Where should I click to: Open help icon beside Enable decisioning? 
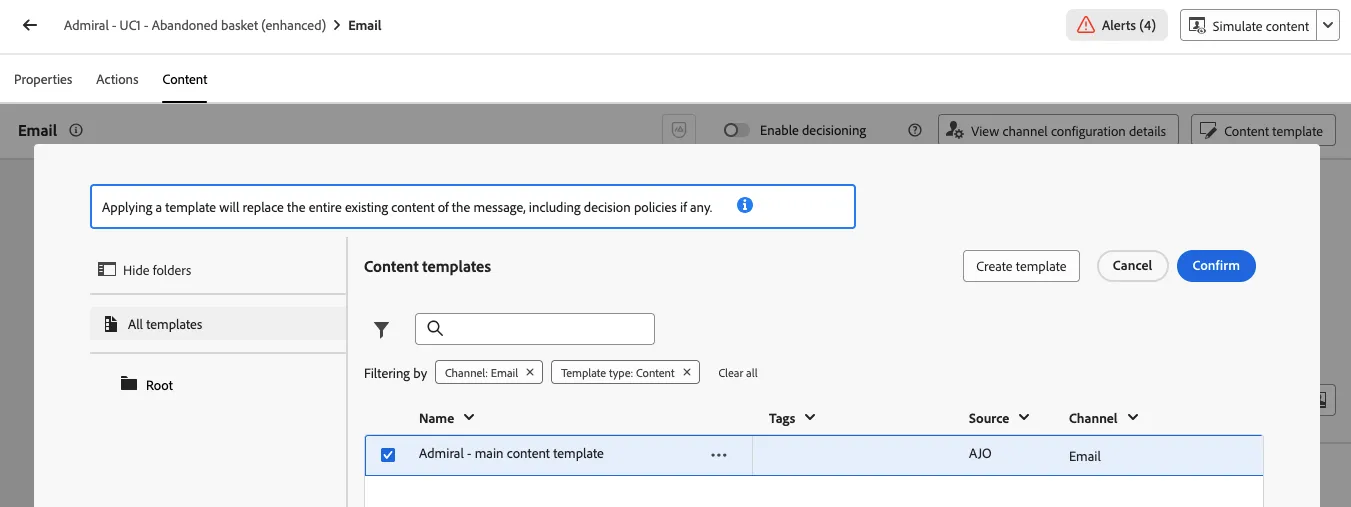[914, 130]
